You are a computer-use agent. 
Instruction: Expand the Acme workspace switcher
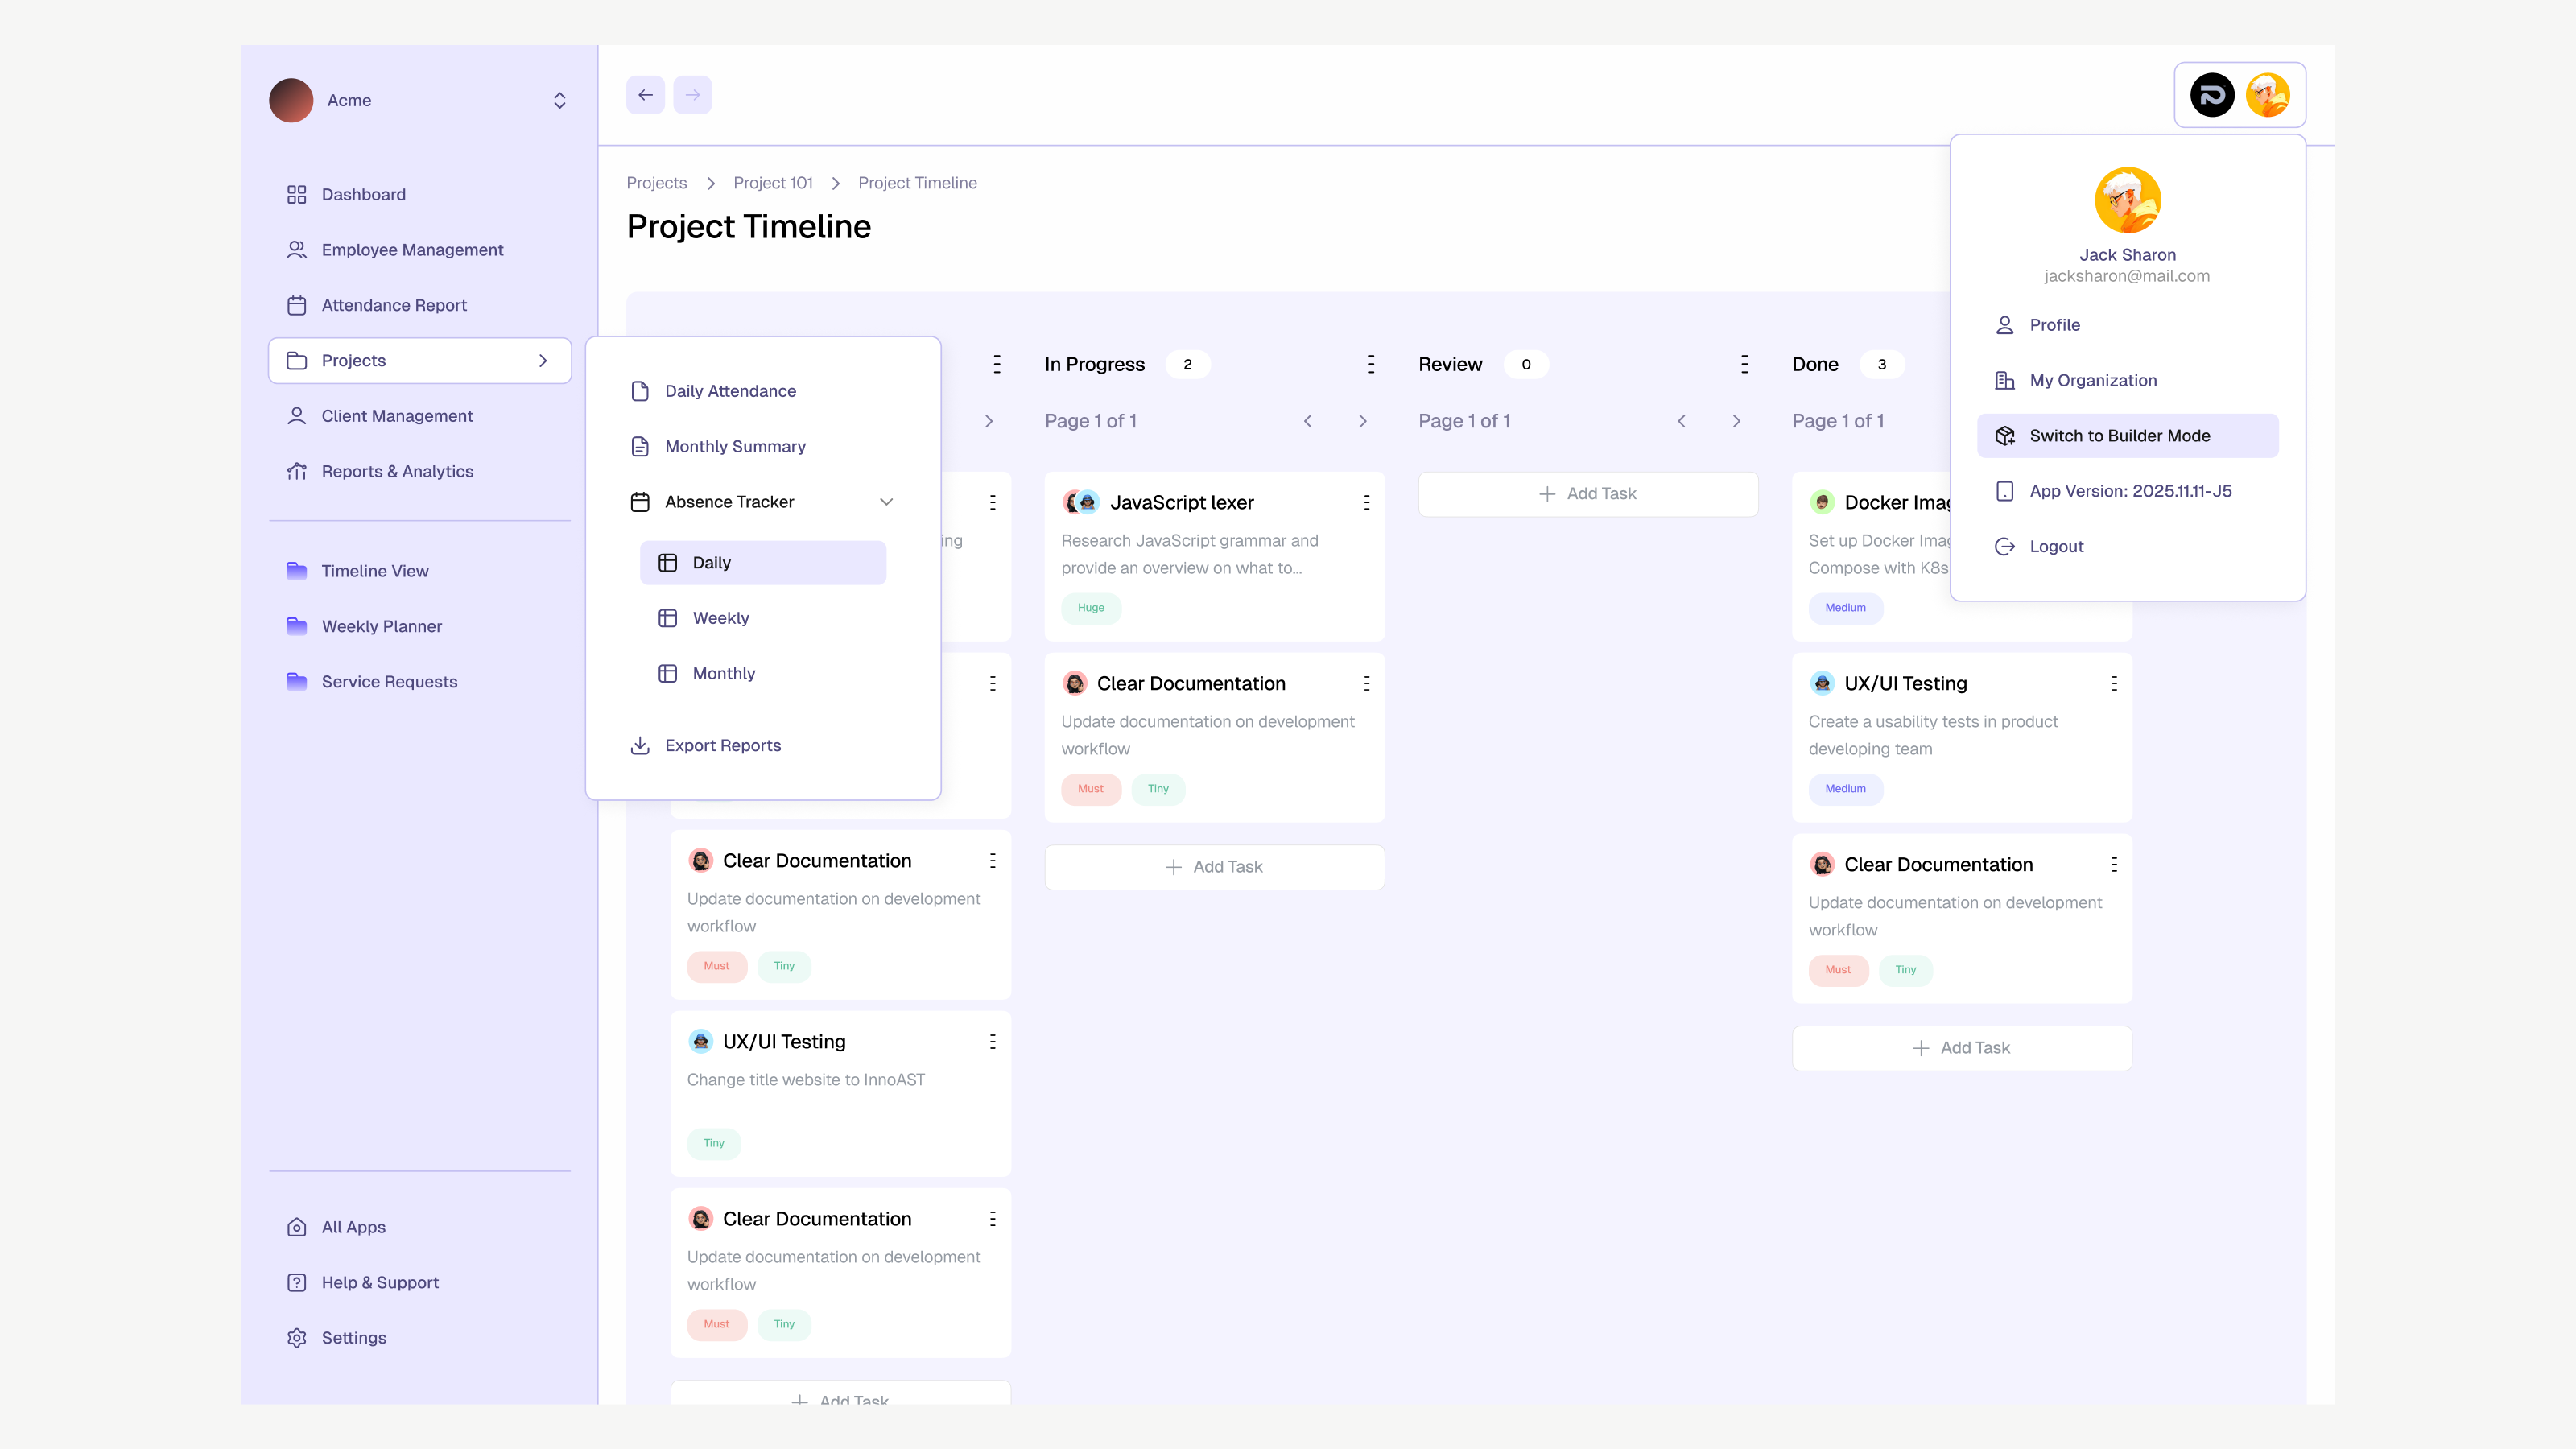[559, 100]
